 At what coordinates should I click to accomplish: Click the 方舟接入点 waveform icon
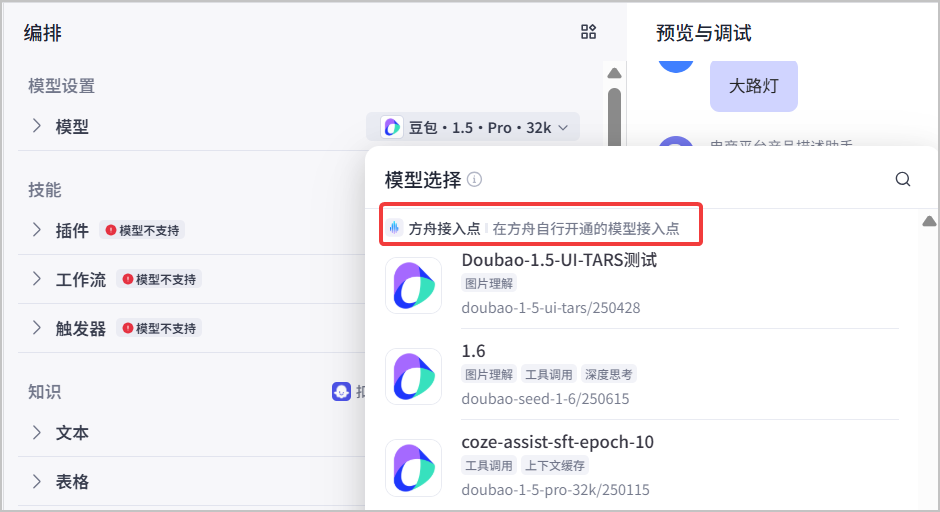coord(394,228)
